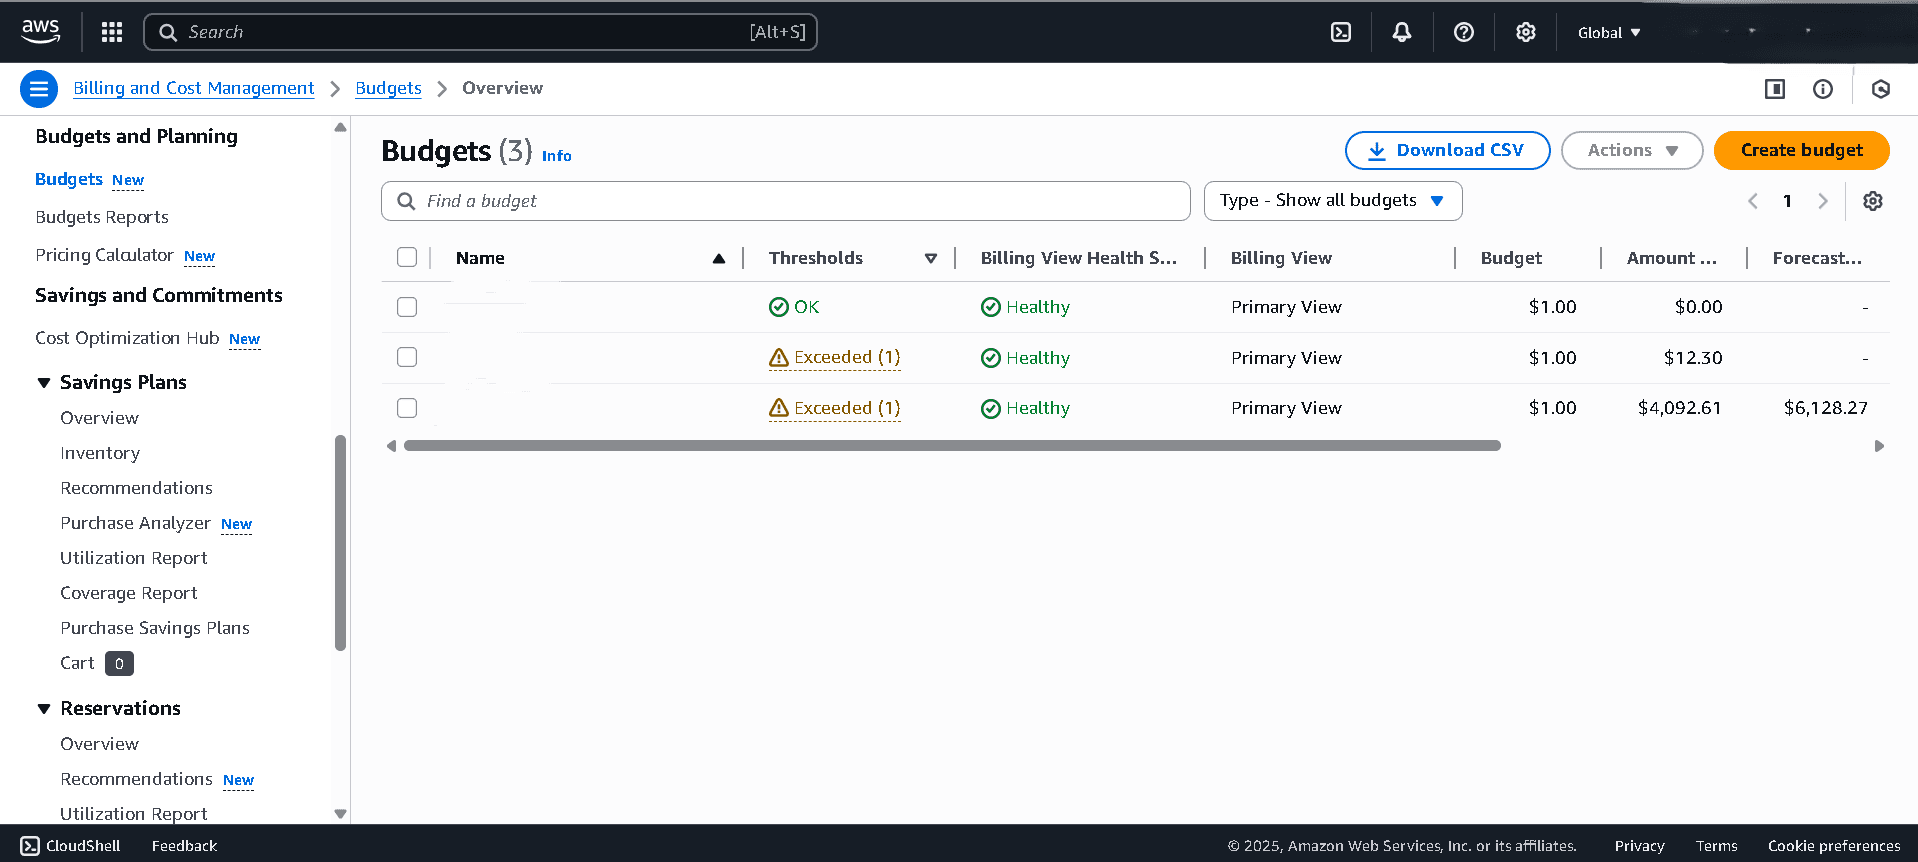Viewport: 1918px width, 862px height.
Task: Open the help question mark icon
Action: (x=1464, y=32)
